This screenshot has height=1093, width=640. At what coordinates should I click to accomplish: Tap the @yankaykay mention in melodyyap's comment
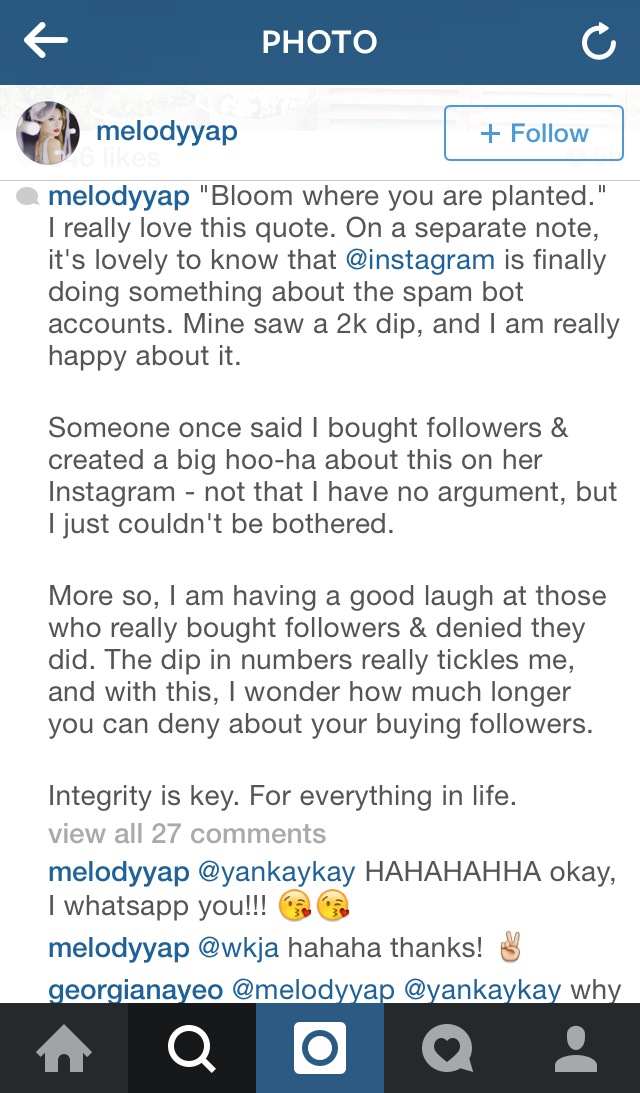click(x=277, y=872)
